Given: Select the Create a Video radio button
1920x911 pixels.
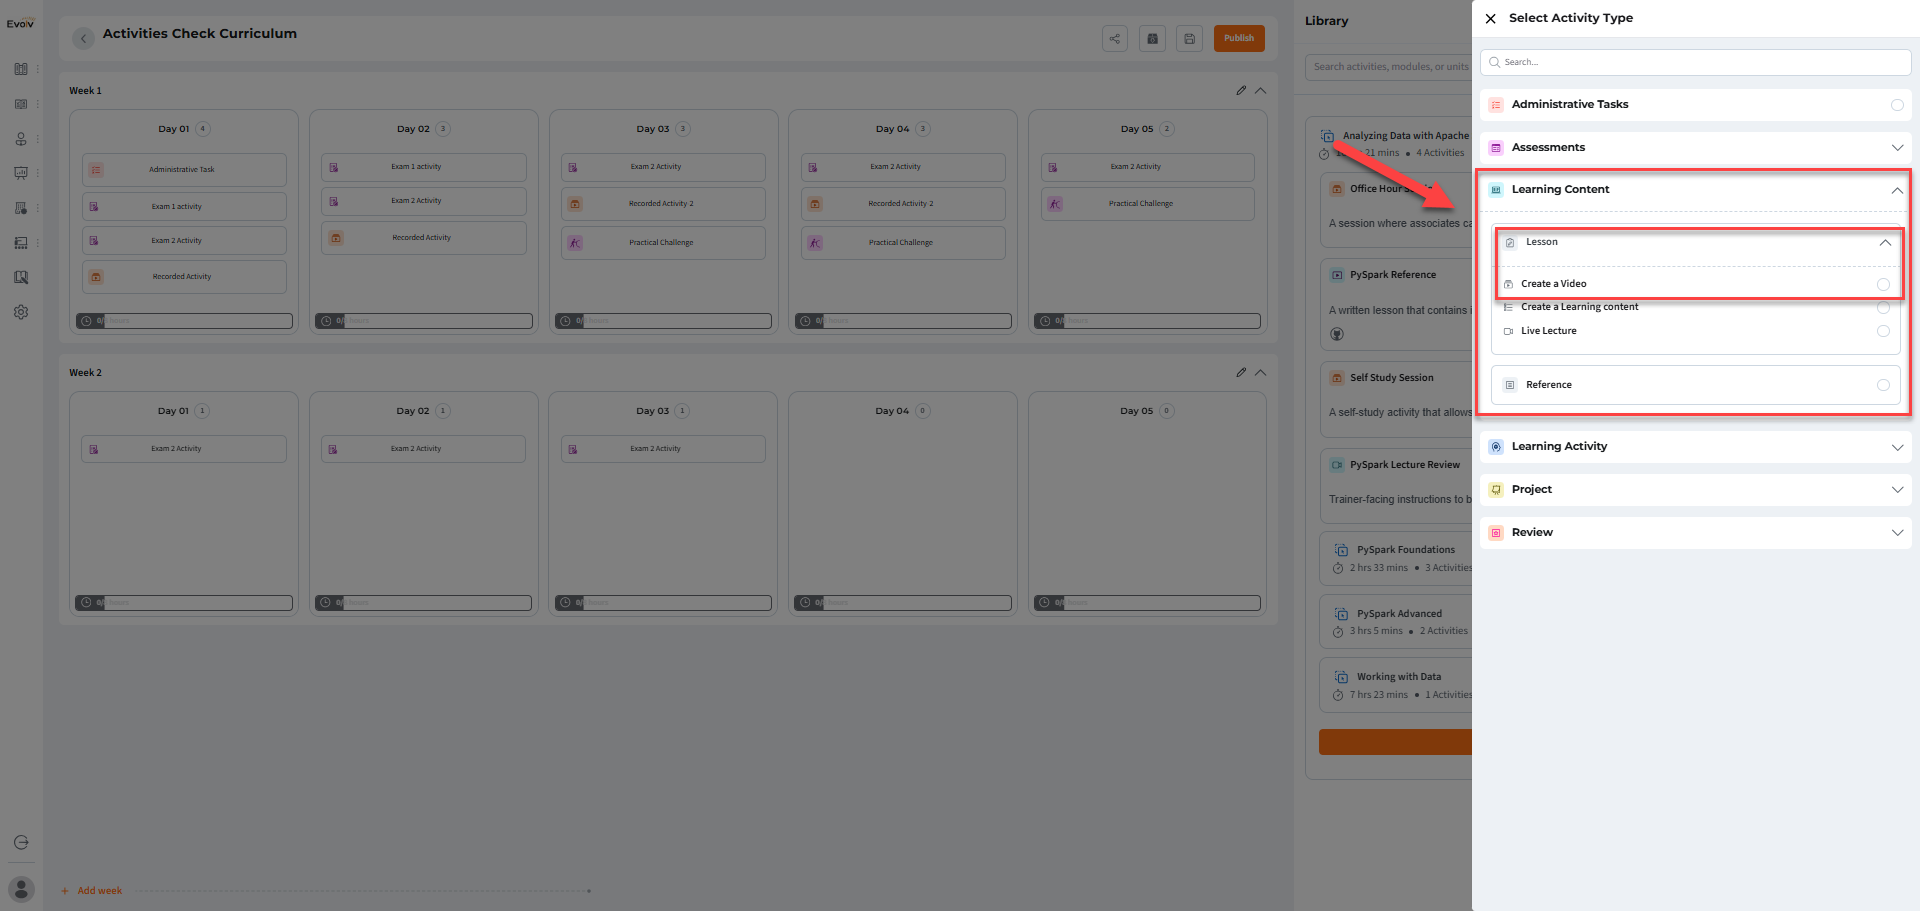Looking at the screenshot, I should pos(1883,284).
